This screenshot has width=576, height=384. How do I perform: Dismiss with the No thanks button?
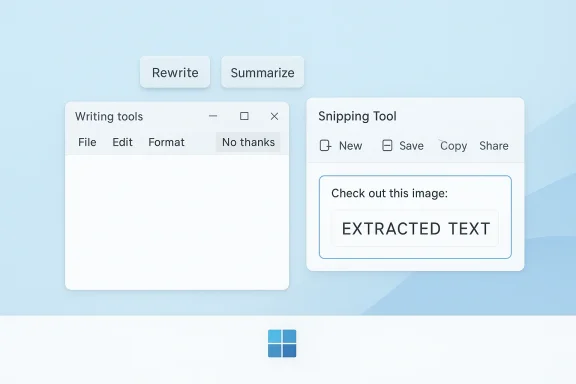[x=248, y=142]
